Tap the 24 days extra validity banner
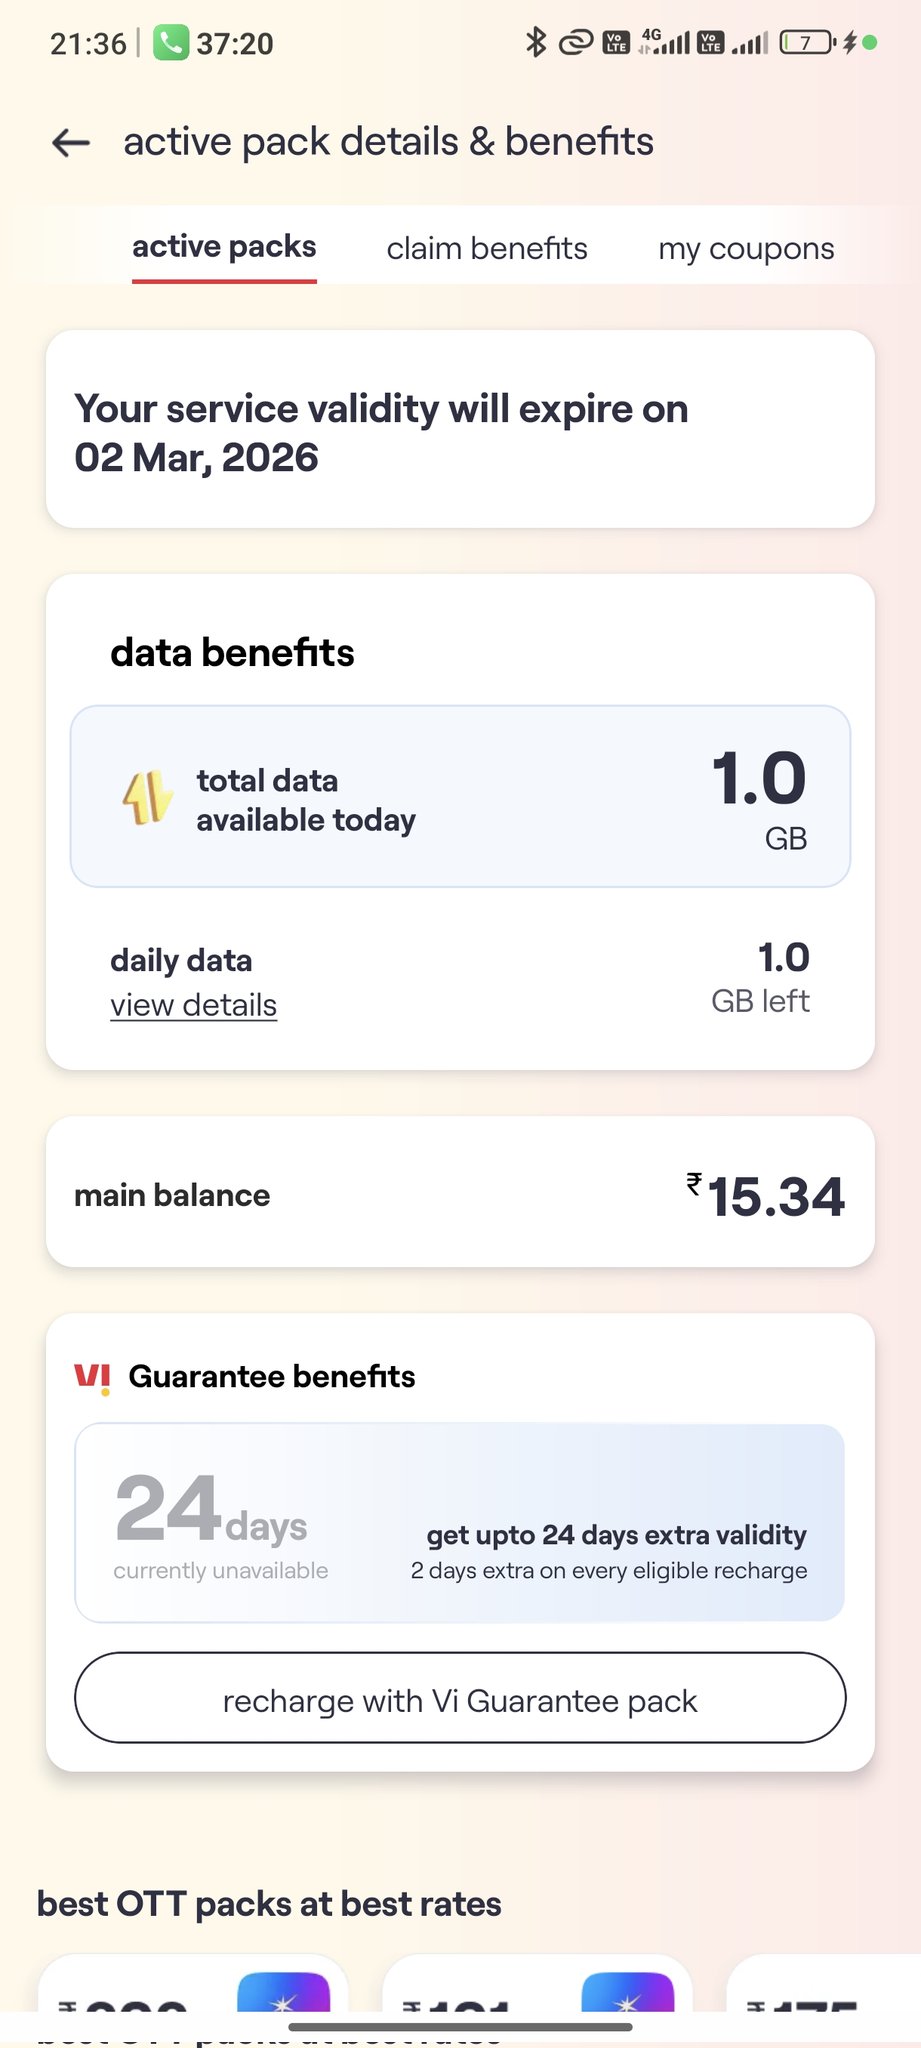This screenshot has width=921, height=2048. tap(460, 1522)
